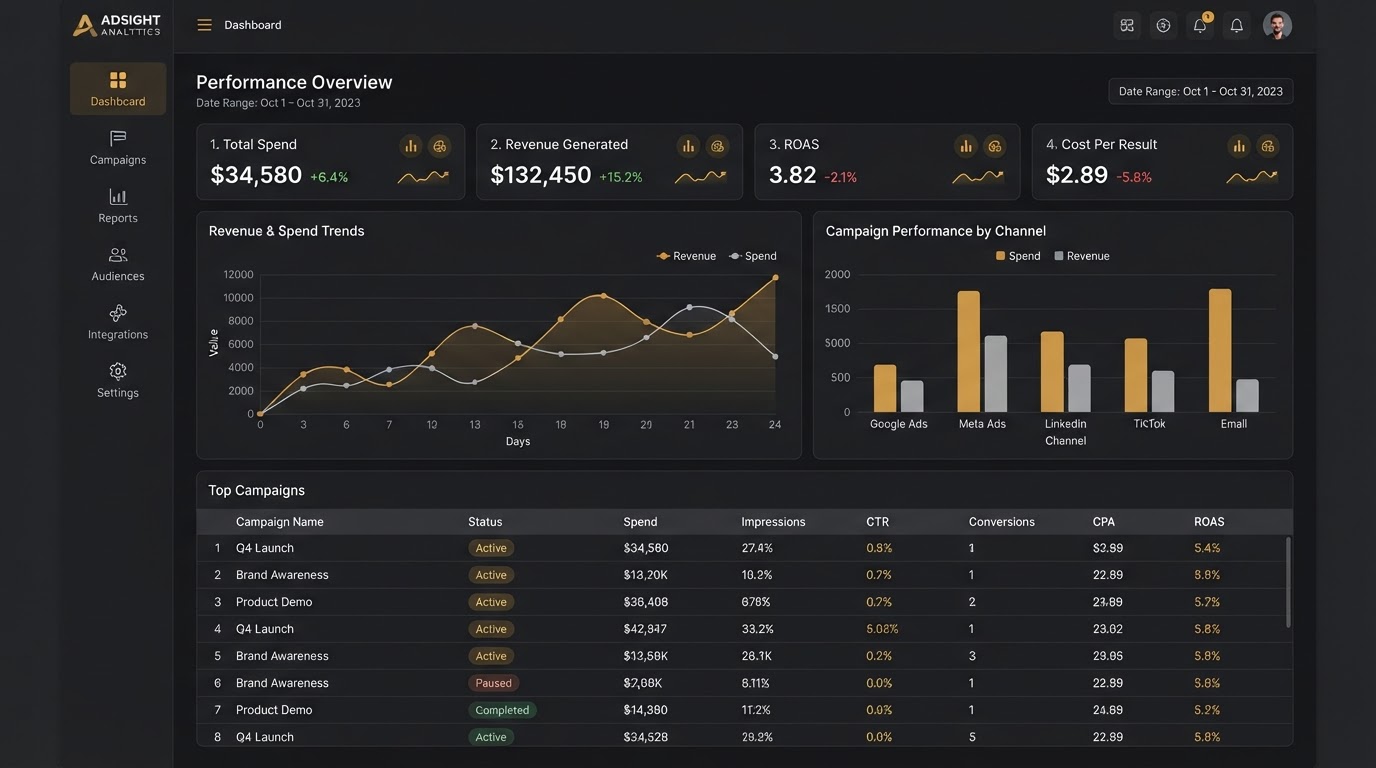Open notifications bell with orange badge

pos(1200,26)
